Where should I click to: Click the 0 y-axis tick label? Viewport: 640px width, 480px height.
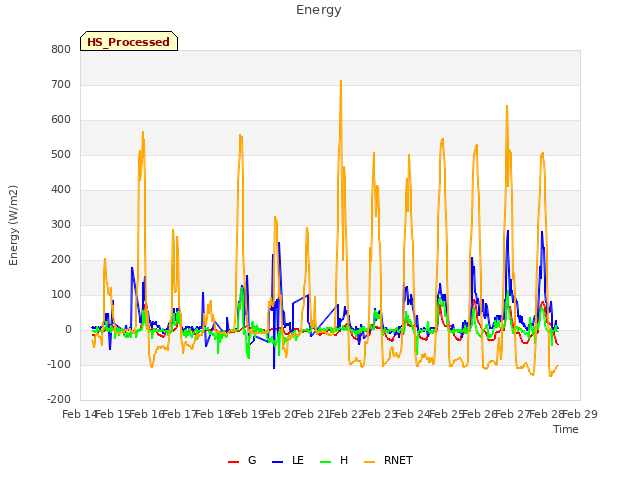click(x=68, y=330)
